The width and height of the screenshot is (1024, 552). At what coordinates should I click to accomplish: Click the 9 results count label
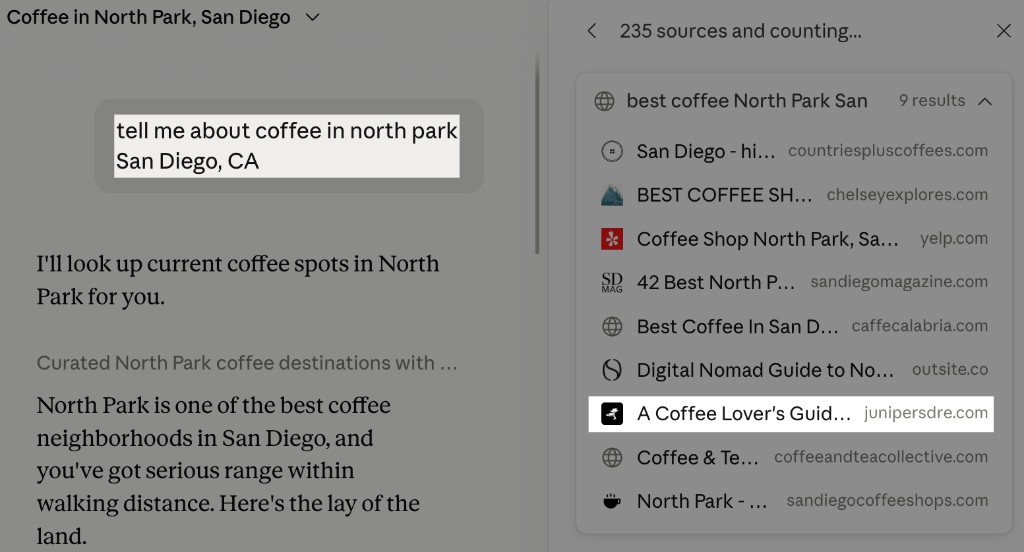tap(932, 101)
